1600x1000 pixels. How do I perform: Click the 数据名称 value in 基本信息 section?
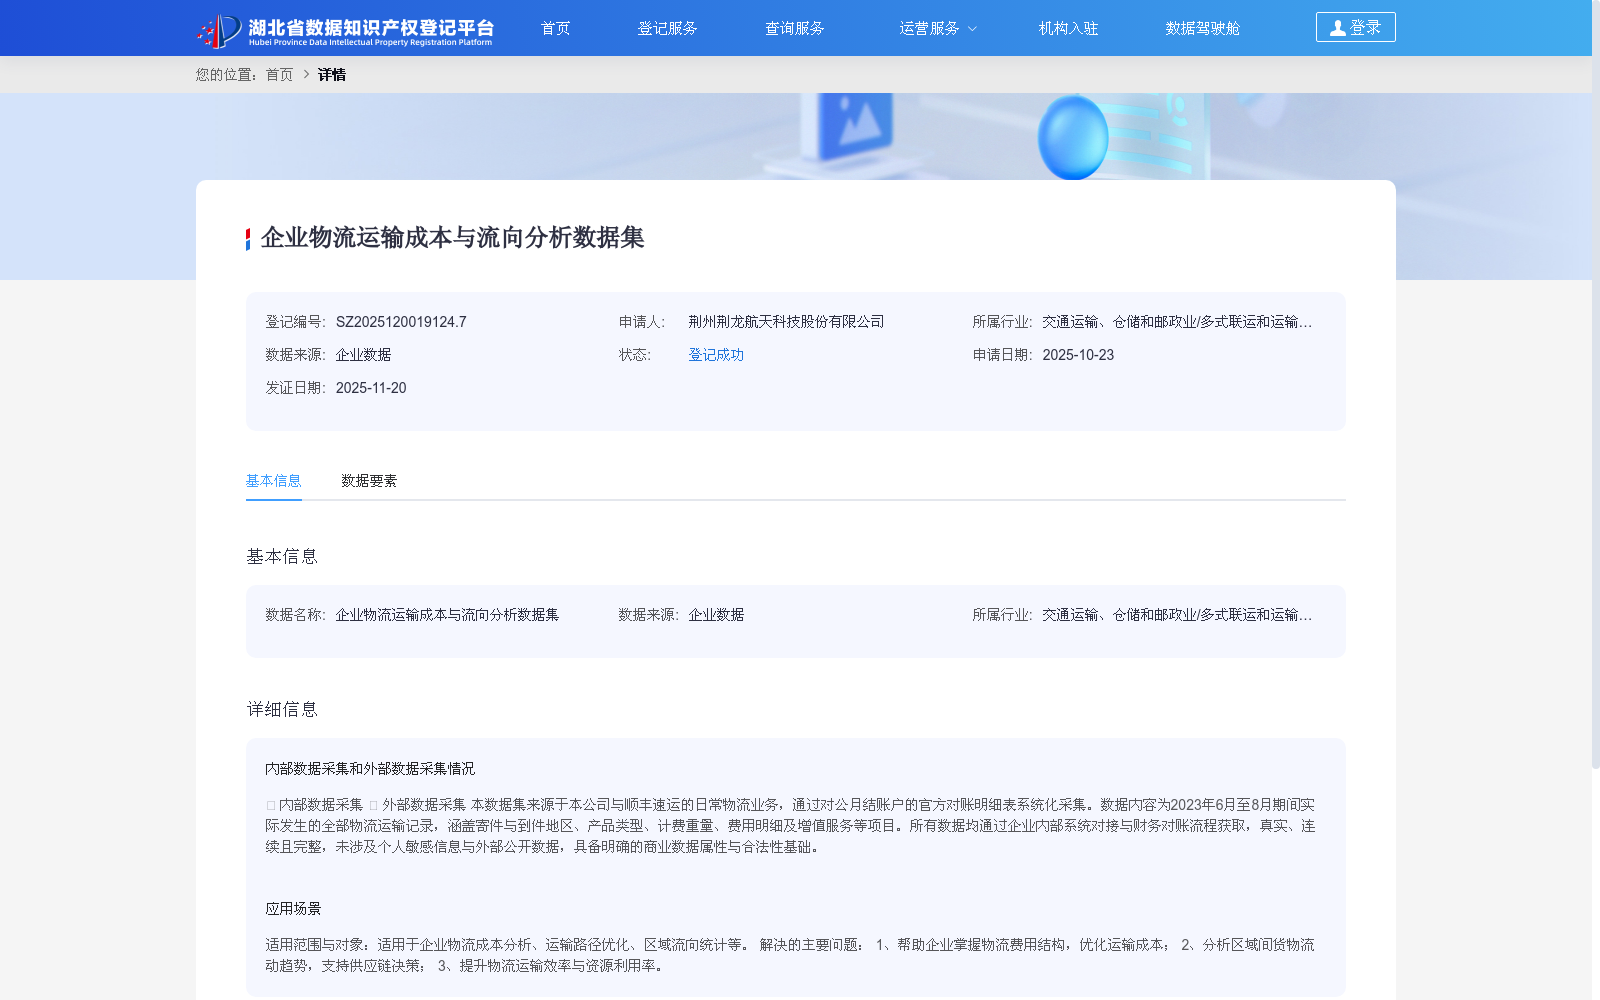pos(447,615)
